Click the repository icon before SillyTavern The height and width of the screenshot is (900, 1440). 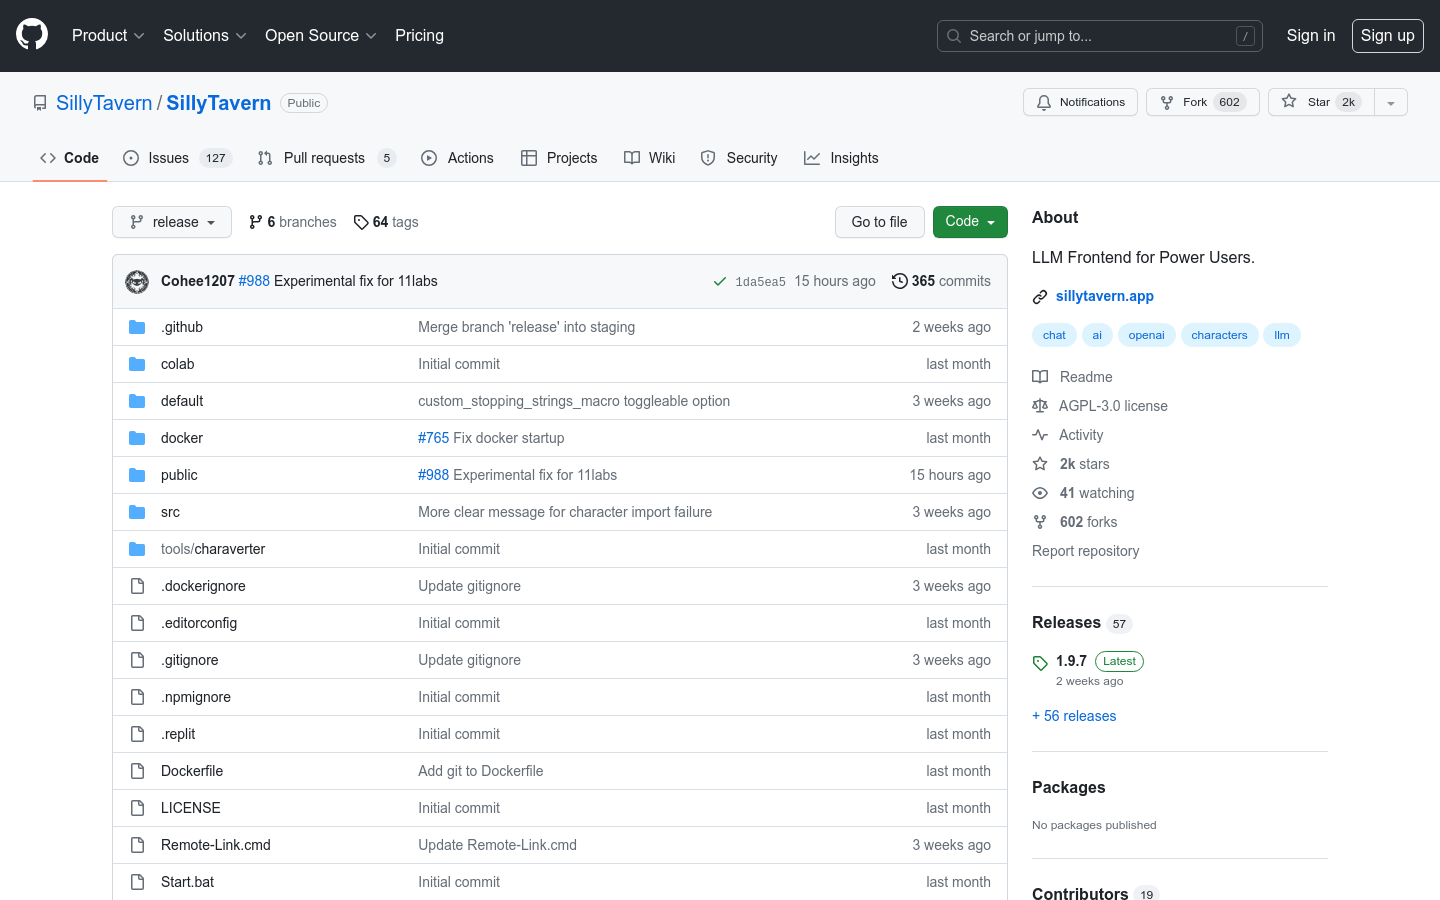coord(40,103)
